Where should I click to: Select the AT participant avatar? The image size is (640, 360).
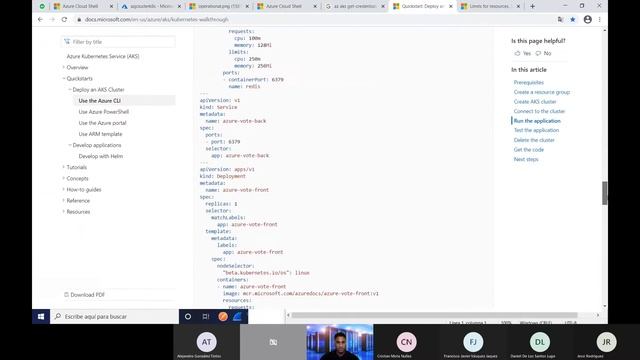[207, 342]
